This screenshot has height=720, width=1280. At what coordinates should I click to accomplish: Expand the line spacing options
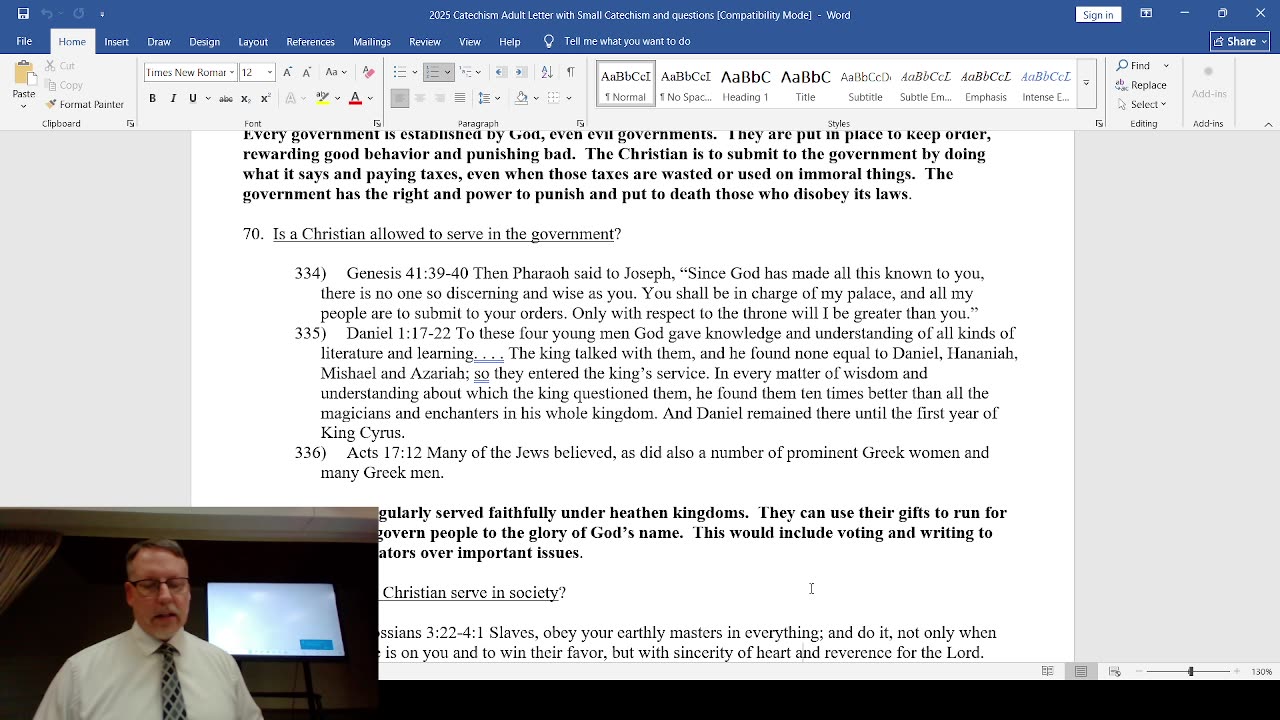[498, 98]
